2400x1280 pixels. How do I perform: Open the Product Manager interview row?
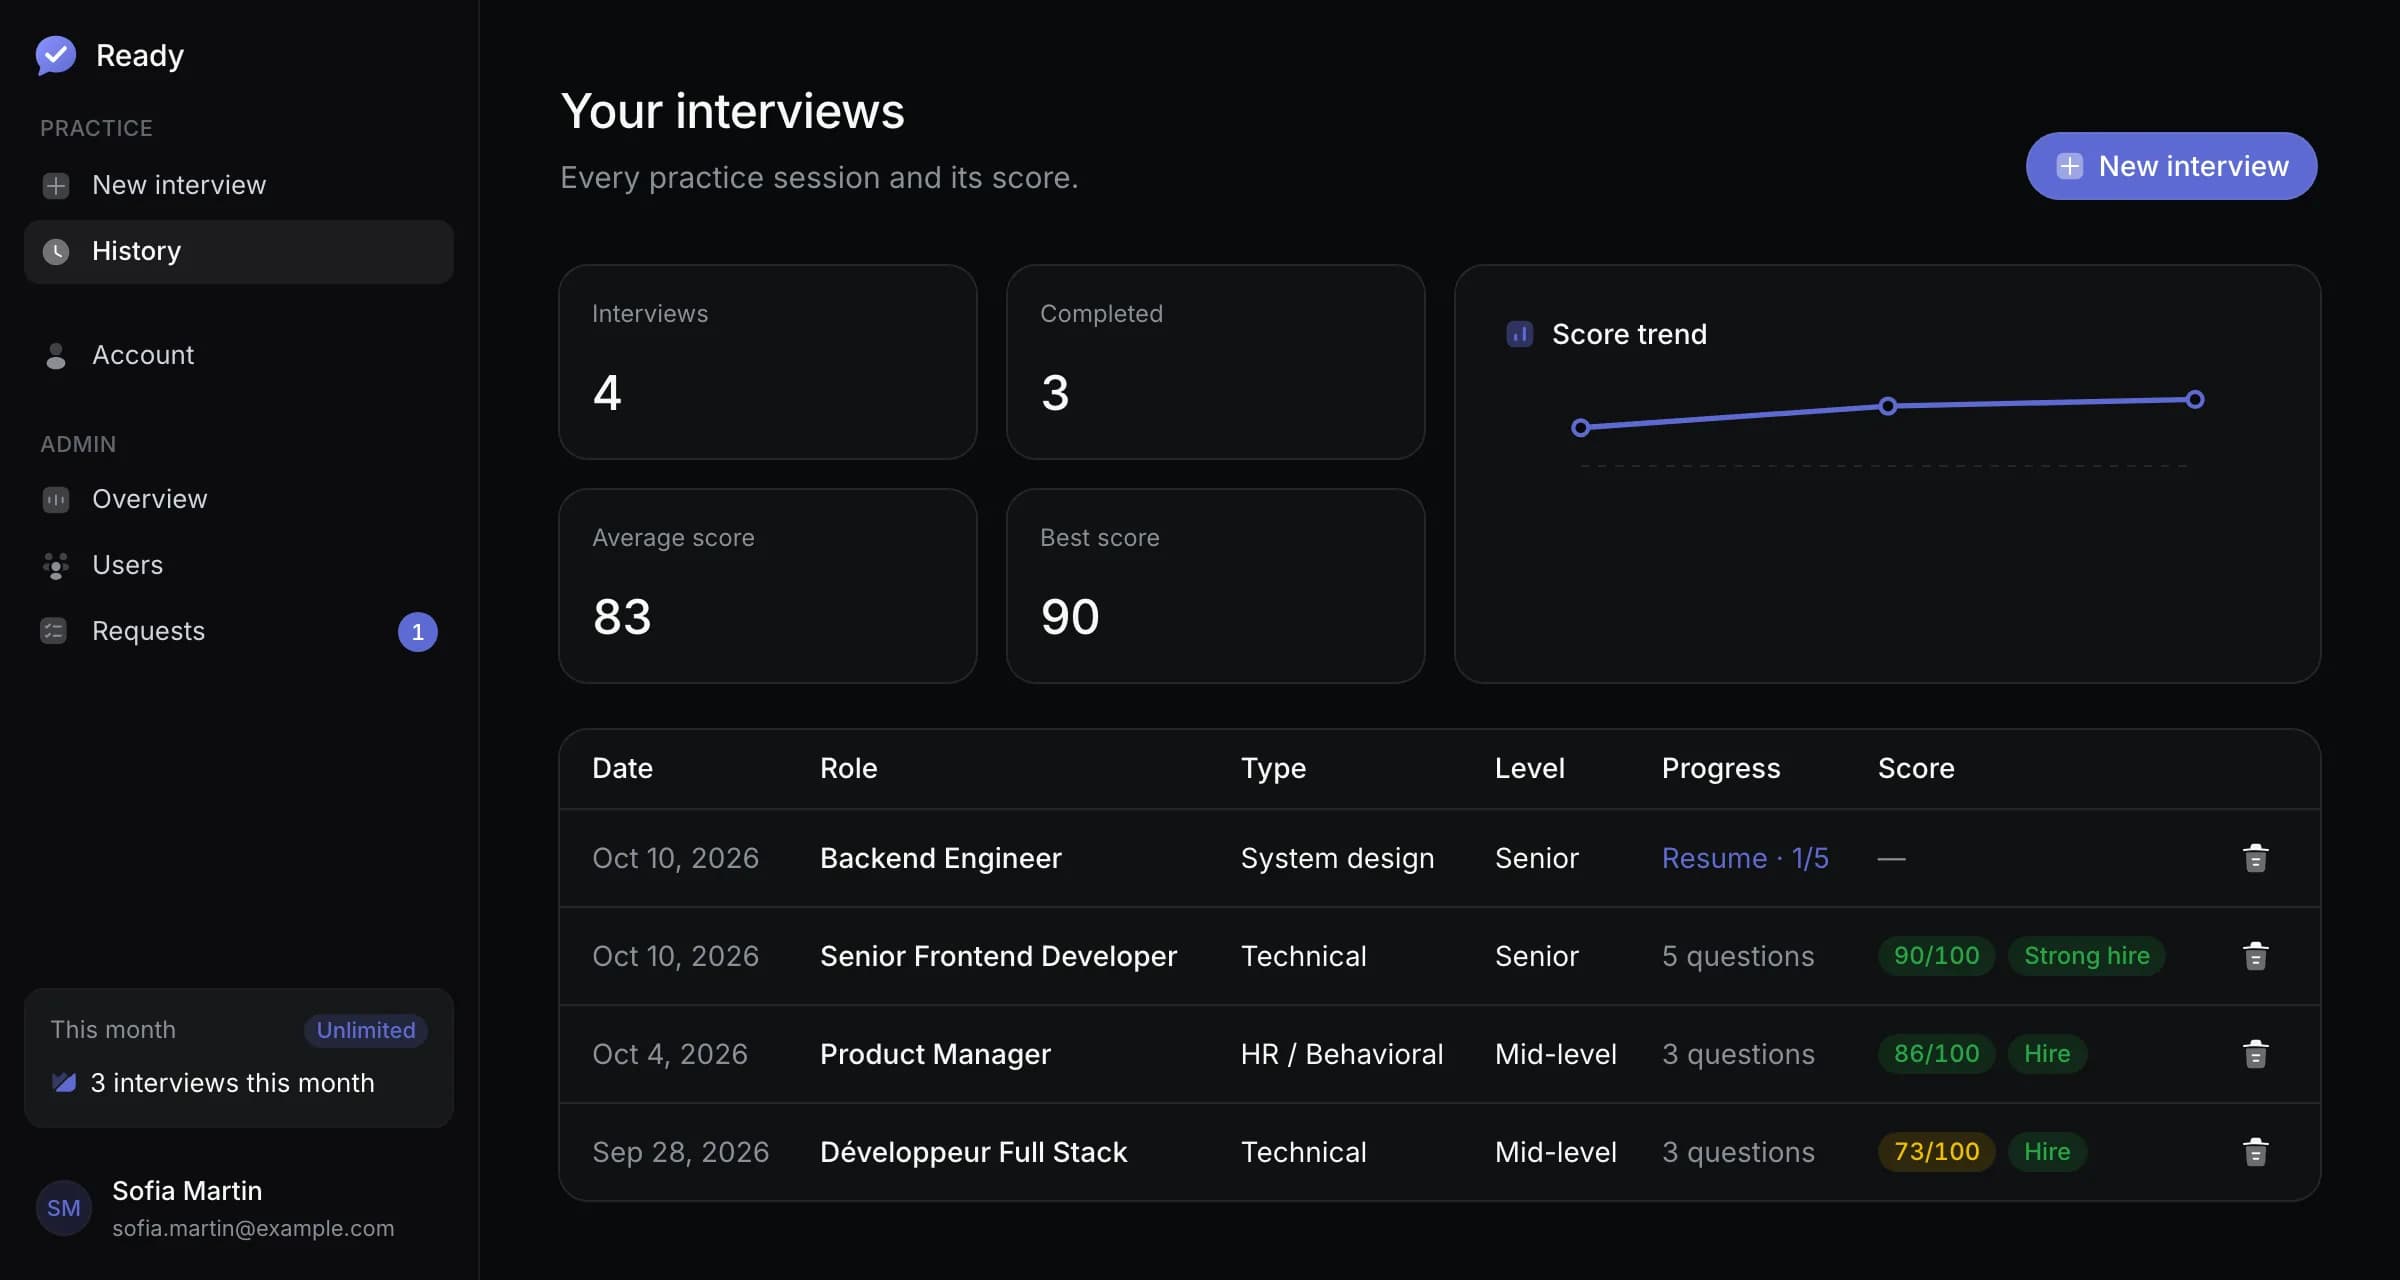click(1439, 1054)
